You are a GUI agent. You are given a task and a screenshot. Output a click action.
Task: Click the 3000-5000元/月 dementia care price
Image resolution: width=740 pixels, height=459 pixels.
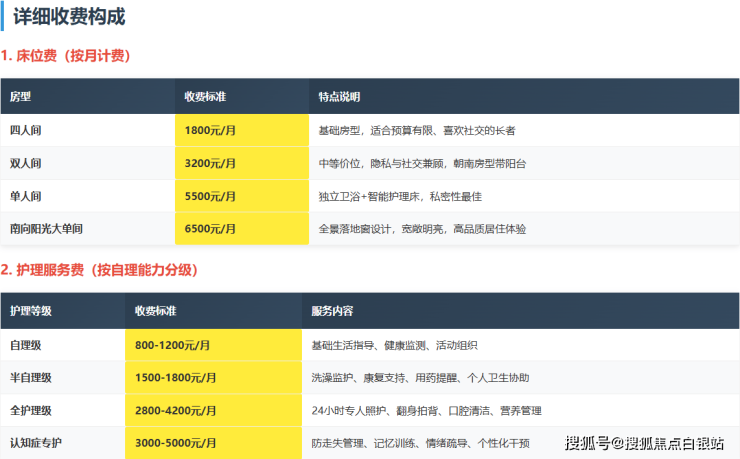tap(176, 442)
